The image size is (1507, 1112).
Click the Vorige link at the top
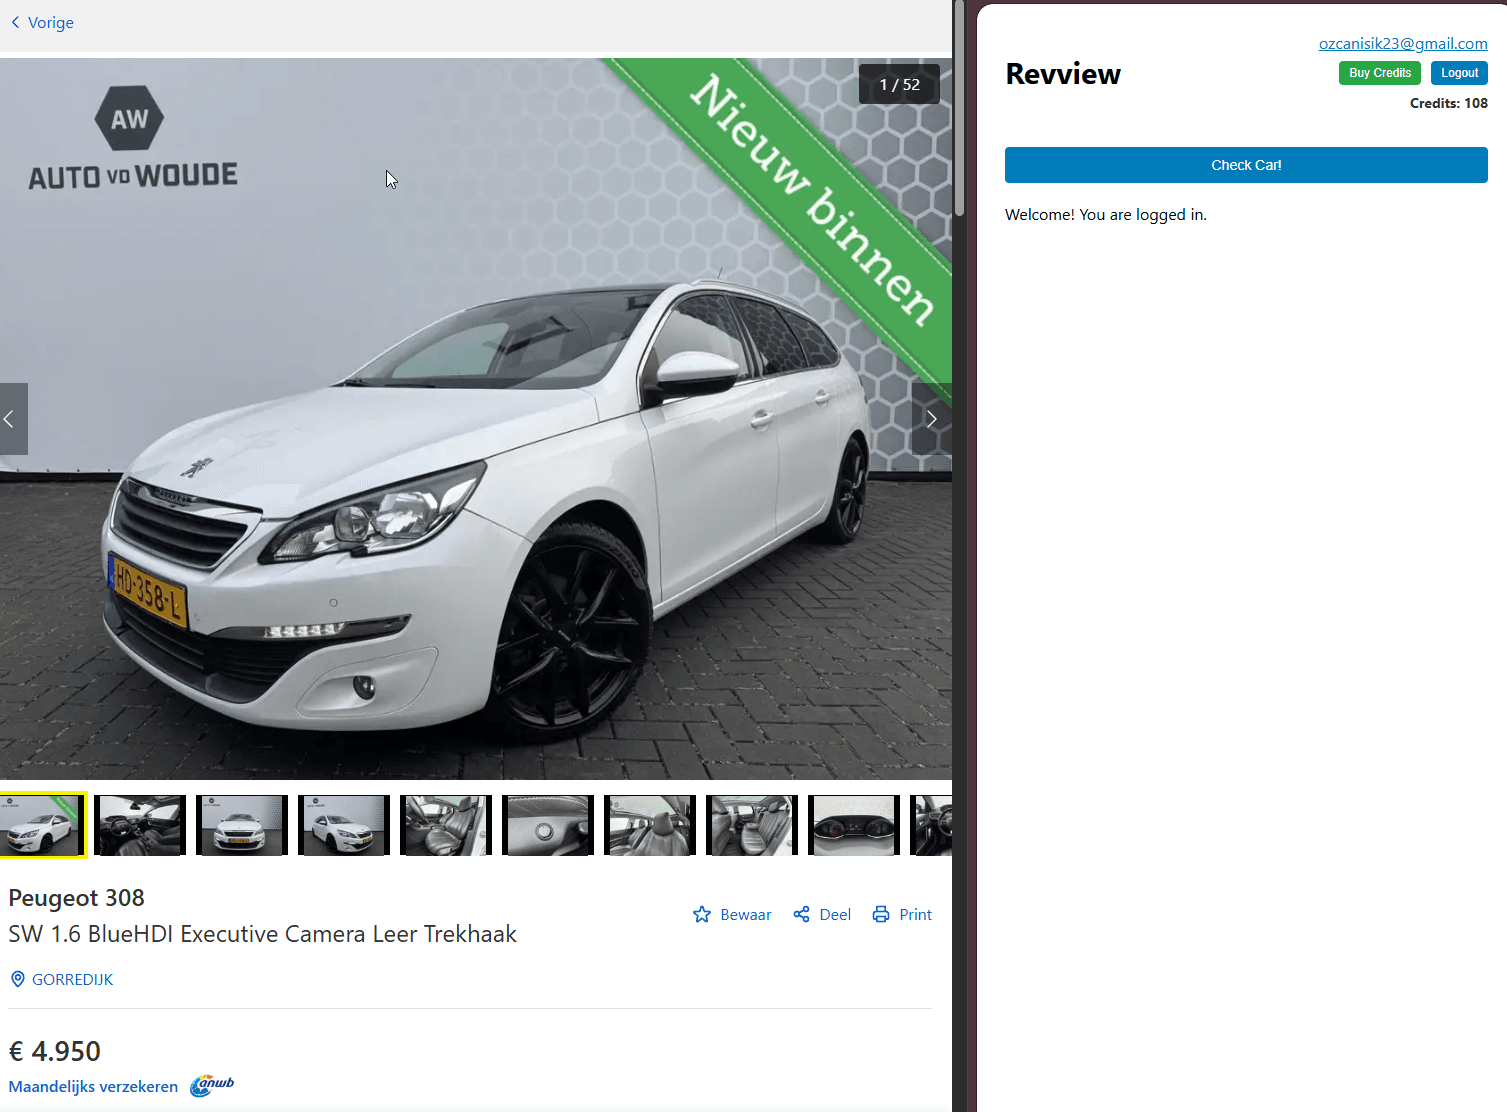50,22
